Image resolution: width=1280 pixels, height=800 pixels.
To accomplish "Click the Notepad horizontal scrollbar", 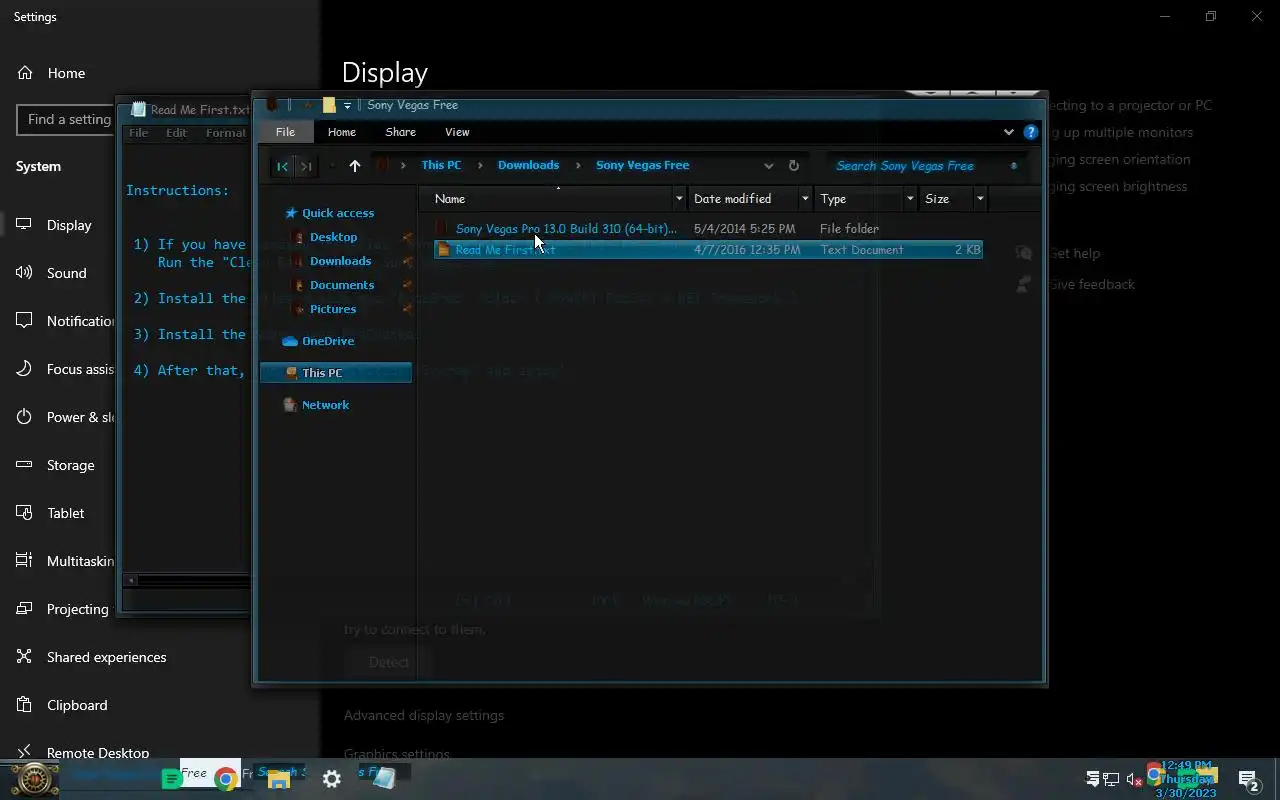I will click(x=187, y=580).
